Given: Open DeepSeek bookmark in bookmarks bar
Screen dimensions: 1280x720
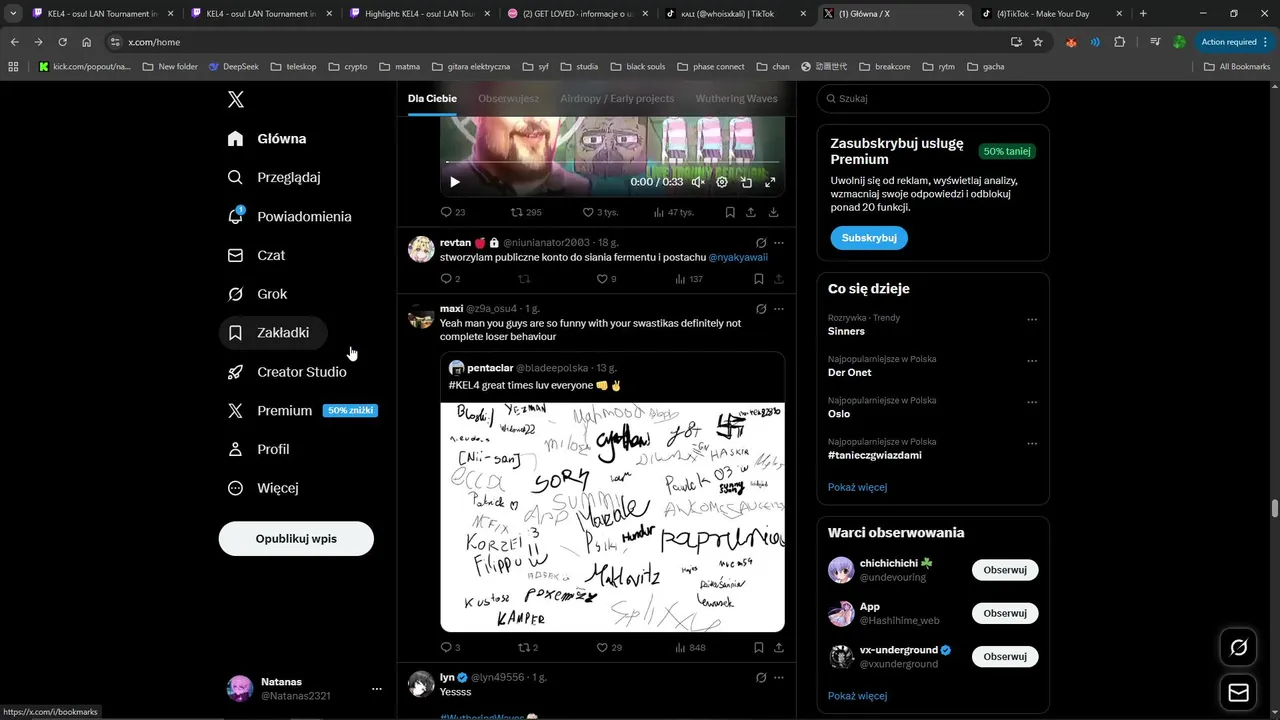Looking at the screenshot, I should tap(234, 66).
